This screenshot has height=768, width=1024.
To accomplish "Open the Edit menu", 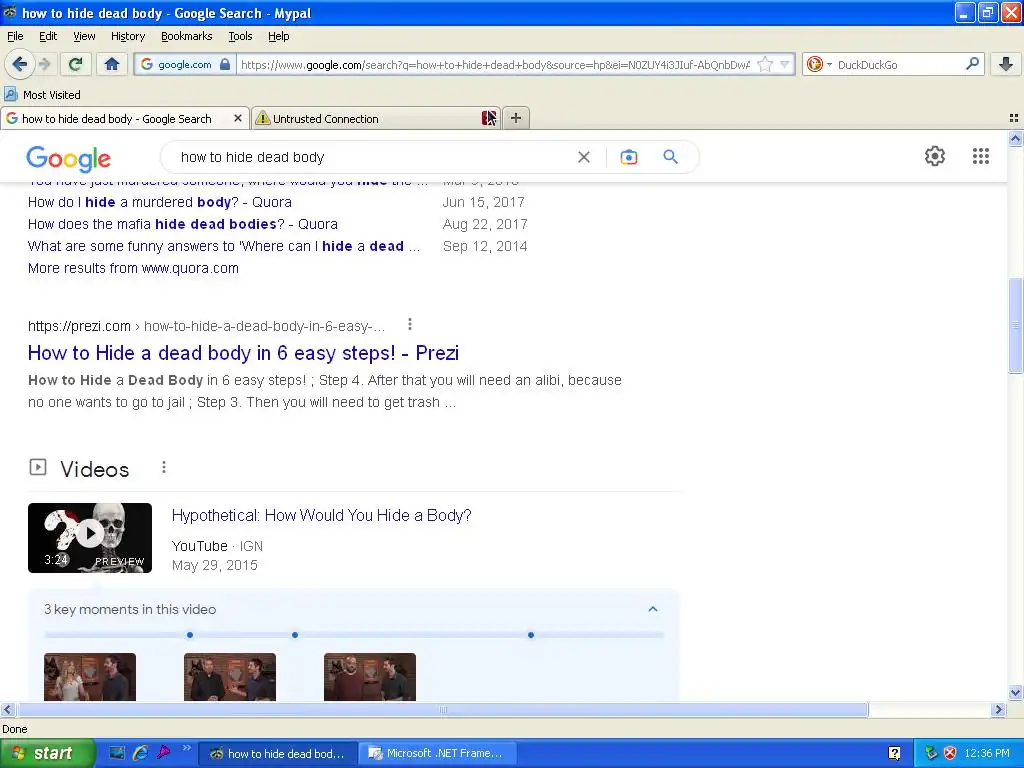I will click(x=48, y=36).
